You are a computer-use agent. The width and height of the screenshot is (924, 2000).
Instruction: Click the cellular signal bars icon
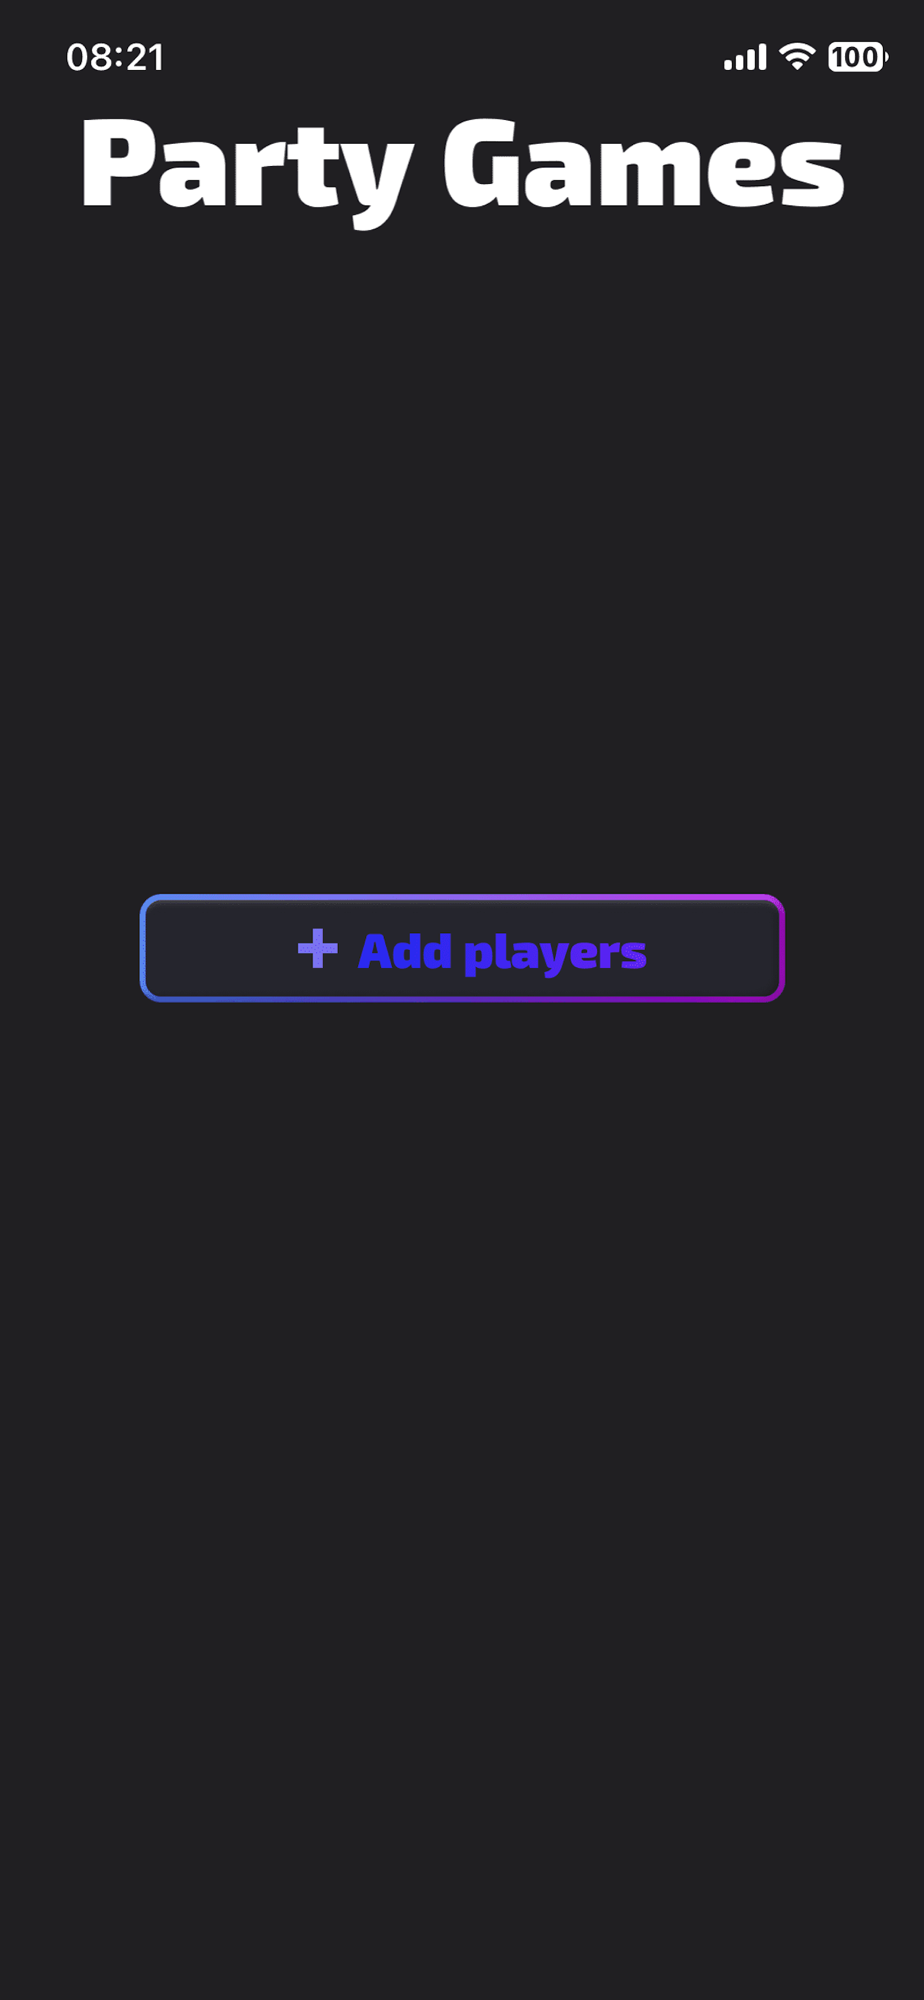pyautogui.click(x=745, y=58)
